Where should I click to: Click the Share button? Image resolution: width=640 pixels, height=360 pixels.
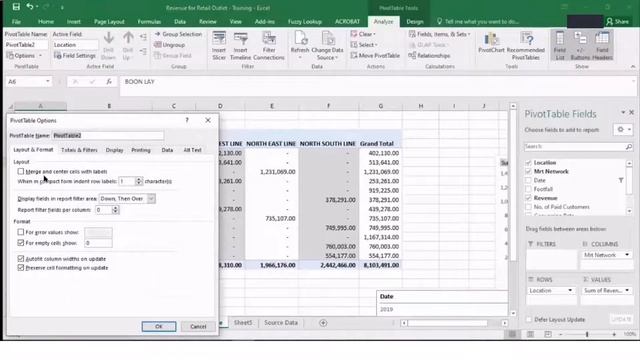coord(618,22)
